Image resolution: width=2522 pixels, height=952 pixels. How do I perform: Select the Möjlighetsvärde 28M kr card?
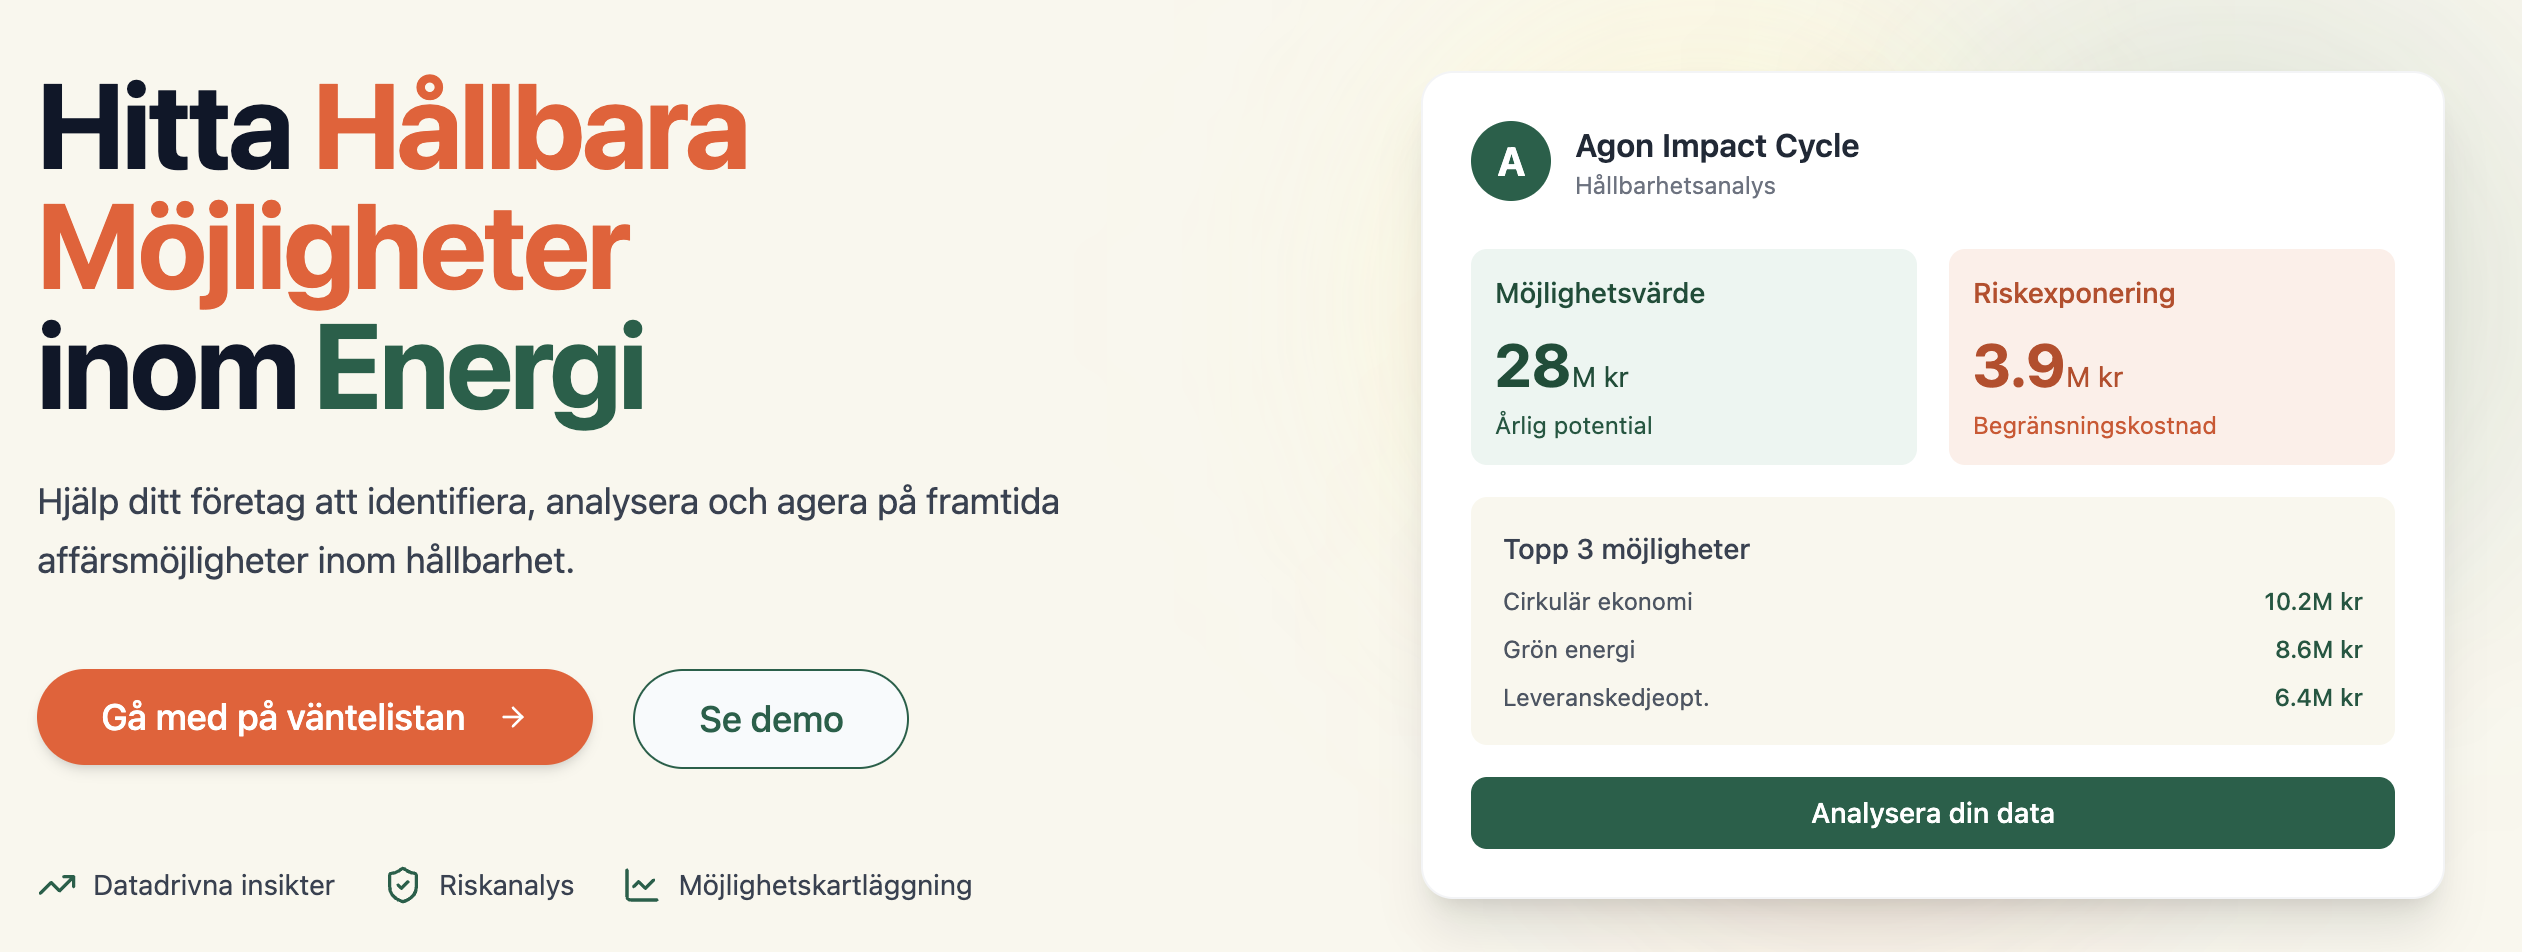[x=1693, y=357]
